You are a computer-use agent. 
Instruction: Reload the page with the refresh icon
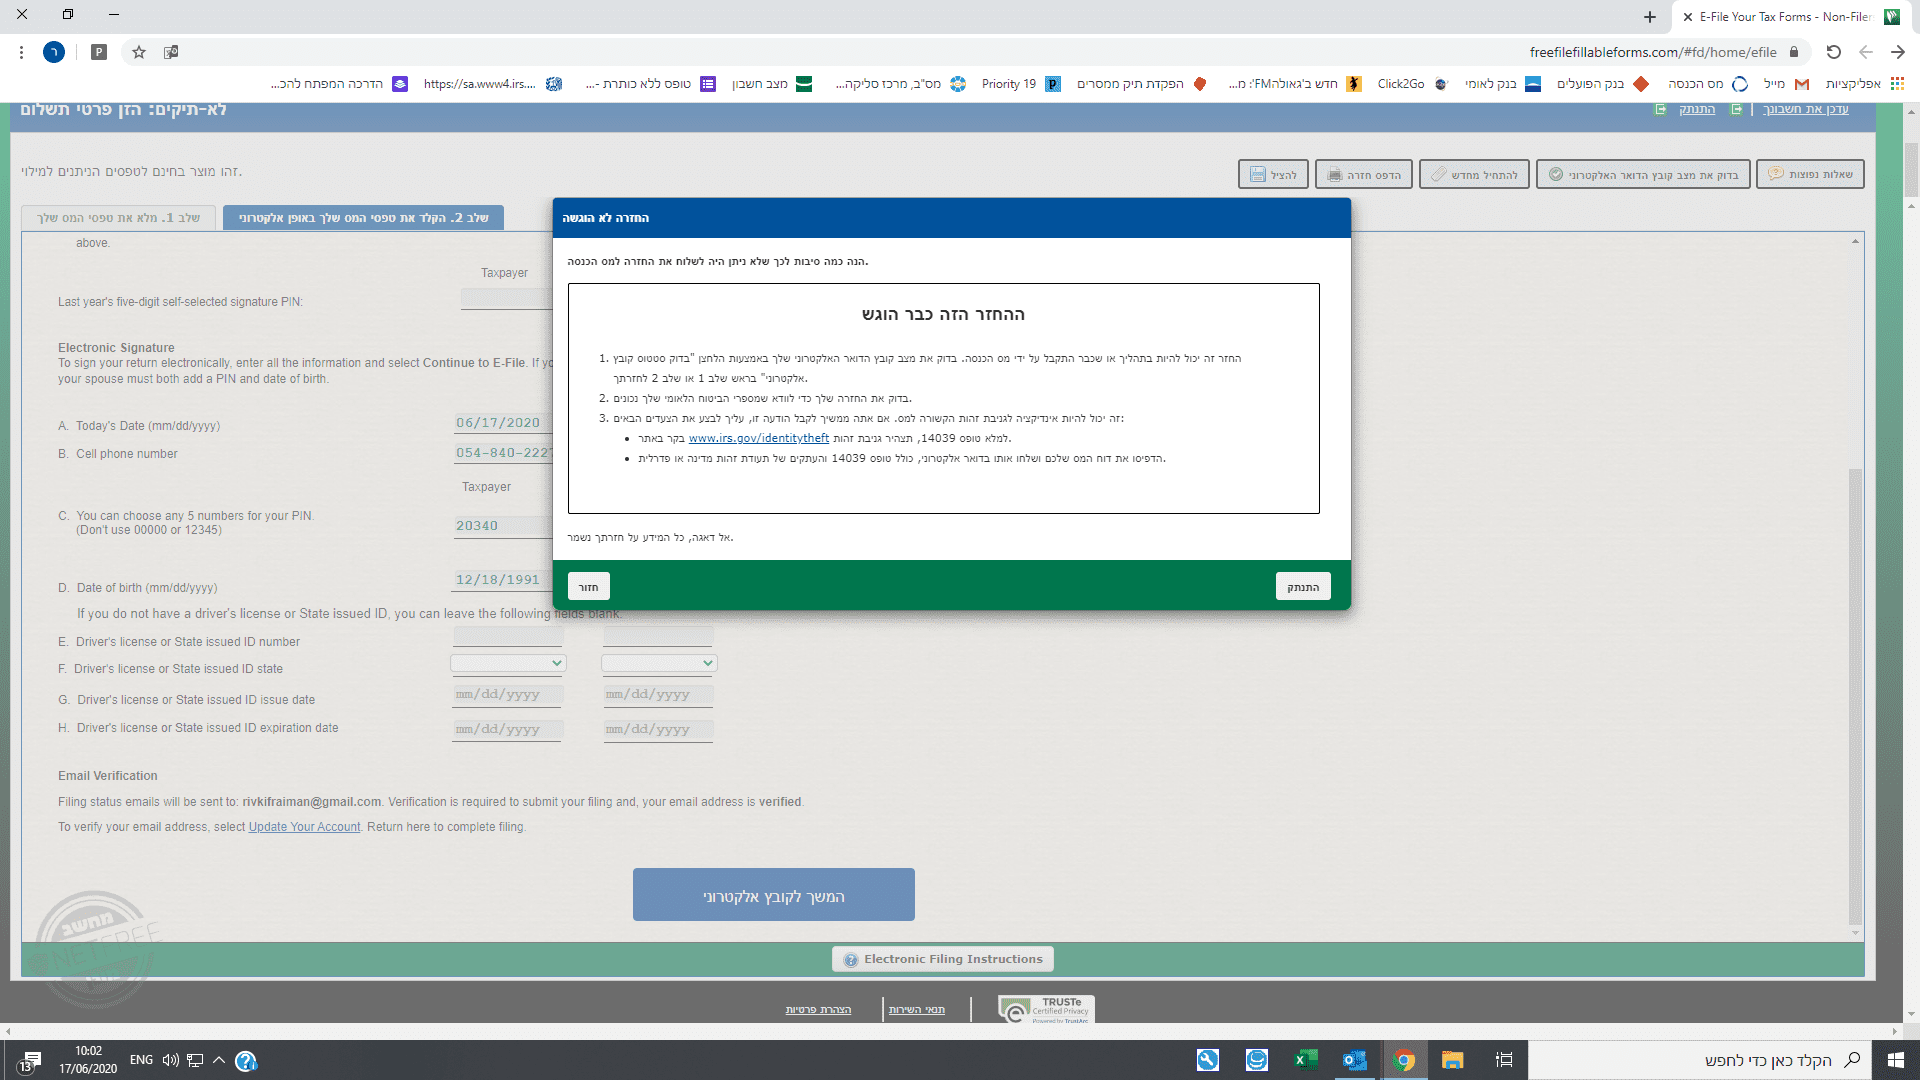[x=1833, y=52]
